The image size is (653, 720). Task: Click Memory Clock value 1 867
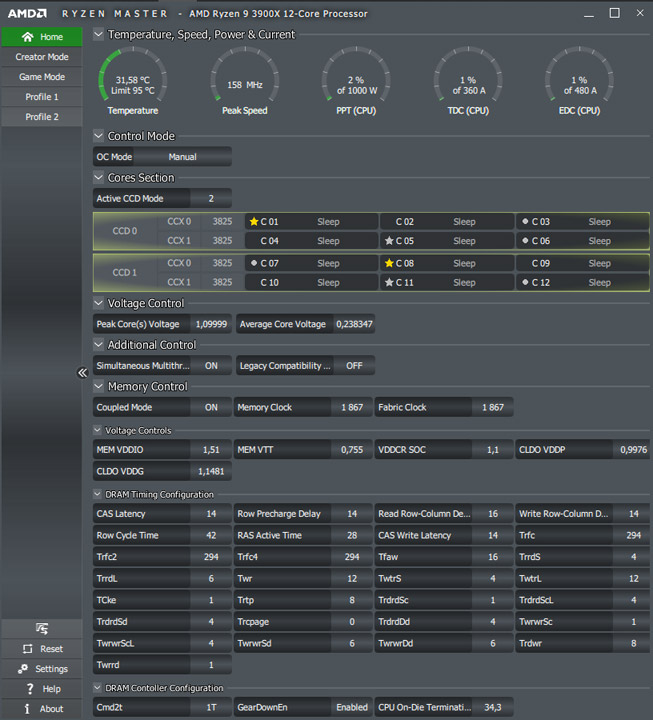[352, 407]
